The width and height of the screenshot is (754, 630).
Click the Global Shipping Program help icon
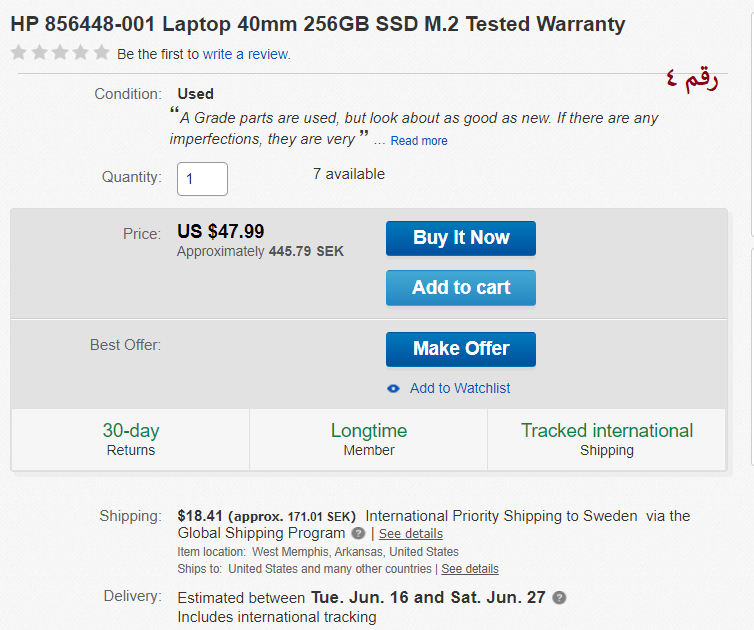coord(358,534)
